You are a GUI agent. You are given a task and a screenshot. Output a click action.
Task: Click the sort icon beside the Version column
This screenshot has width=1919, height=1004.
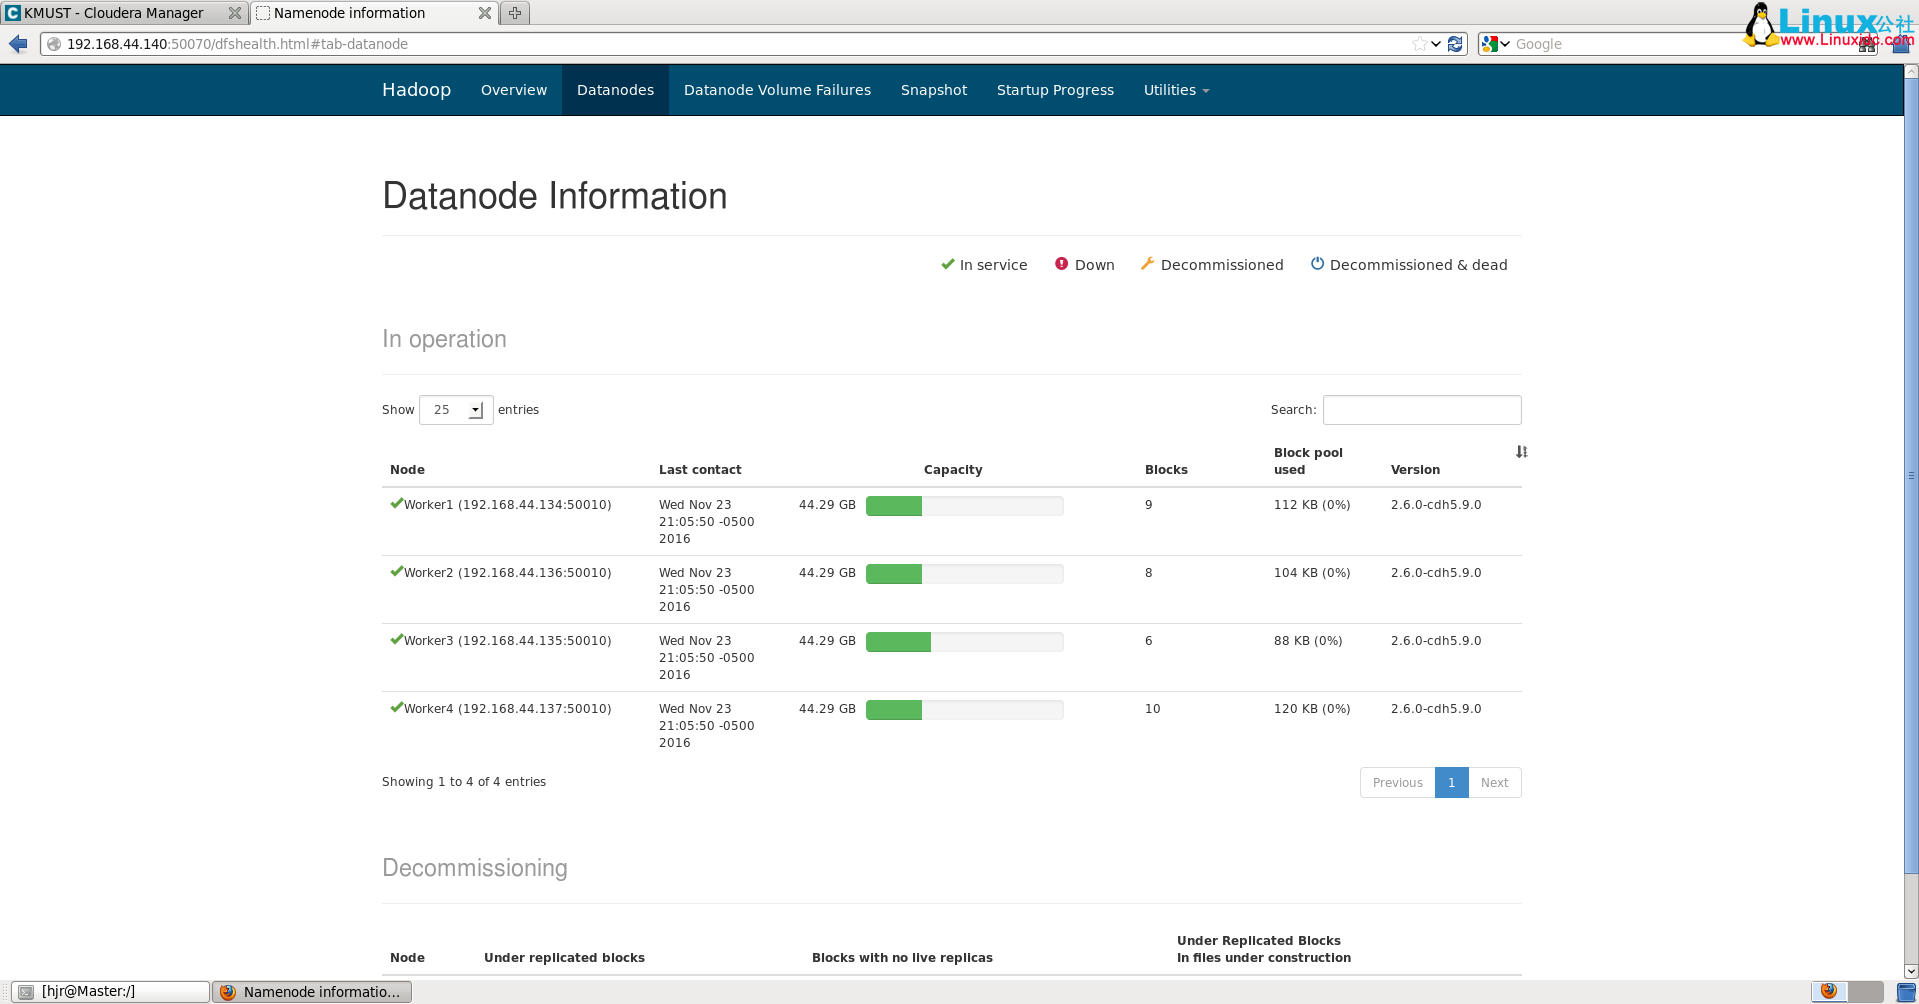(1521, 452)
